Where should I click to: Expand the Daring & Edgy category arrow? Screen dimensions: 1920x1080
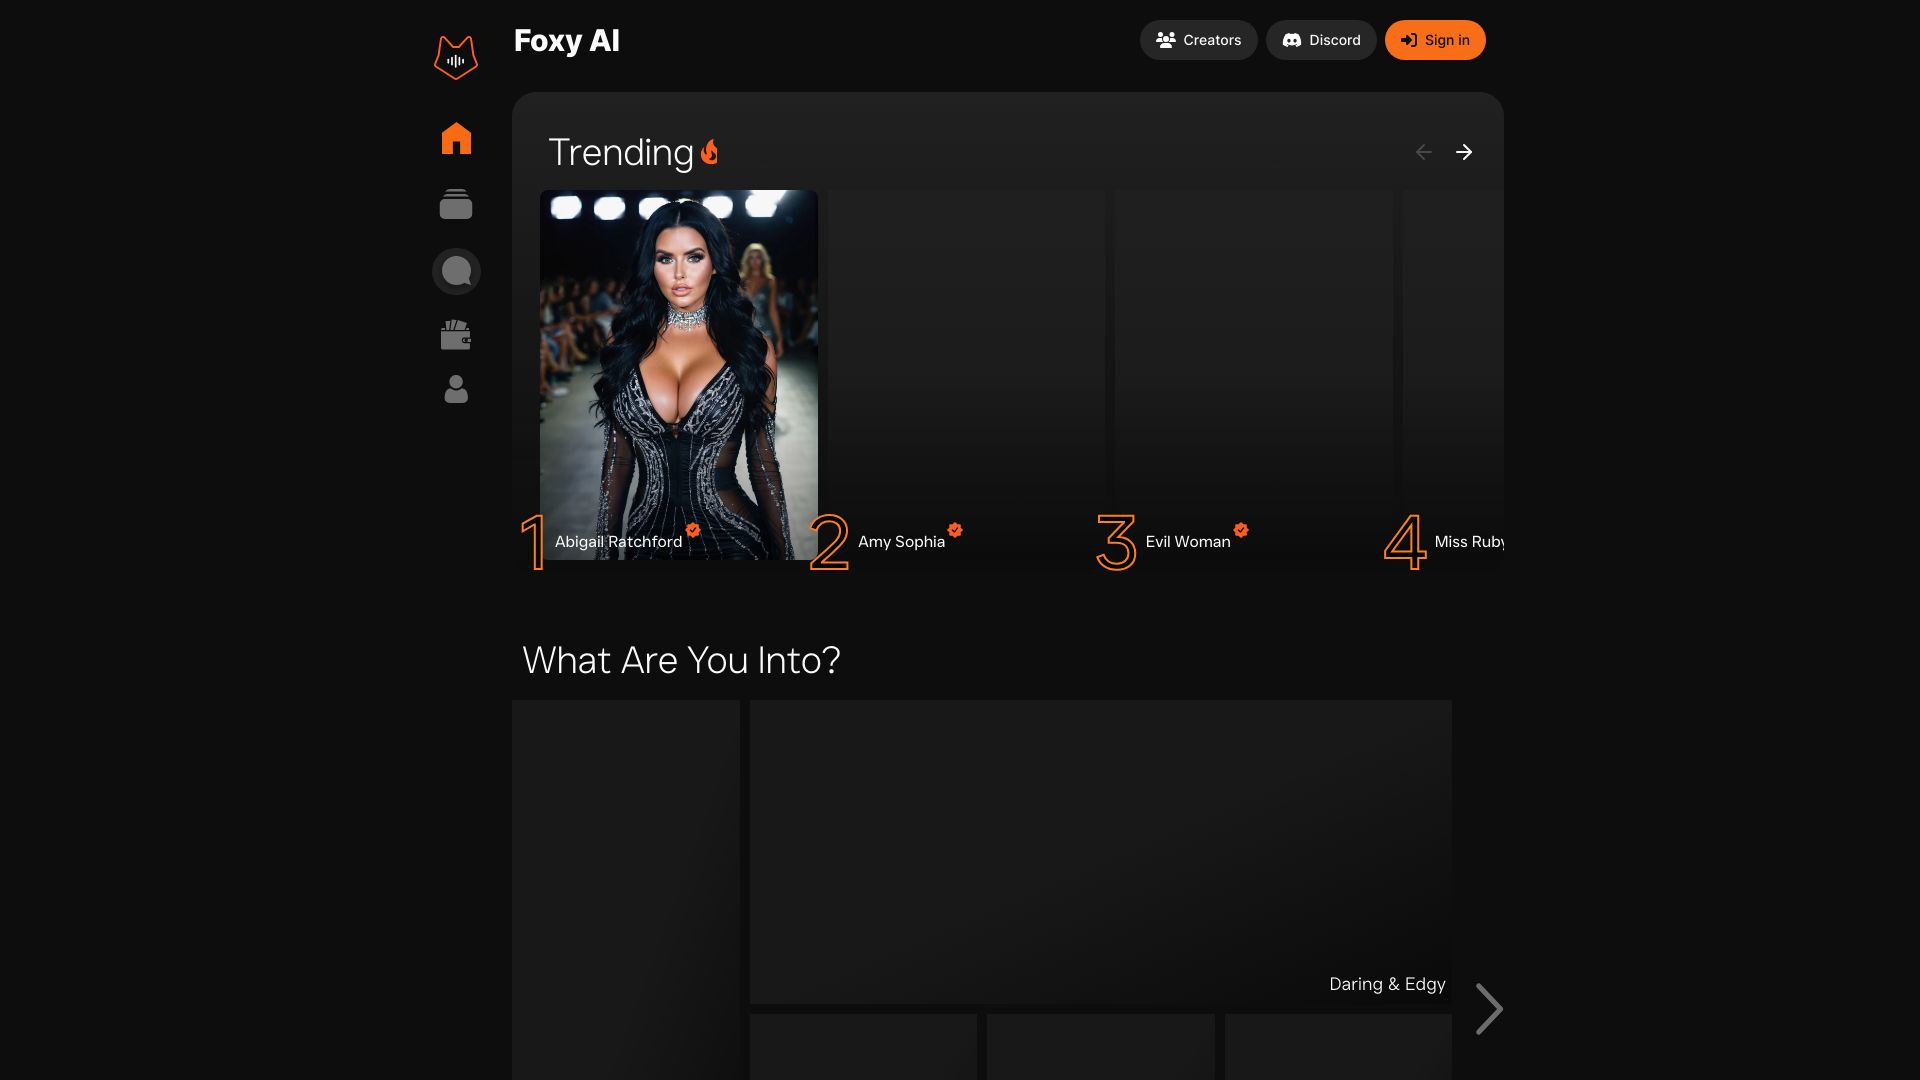tap(1486, 1009)
